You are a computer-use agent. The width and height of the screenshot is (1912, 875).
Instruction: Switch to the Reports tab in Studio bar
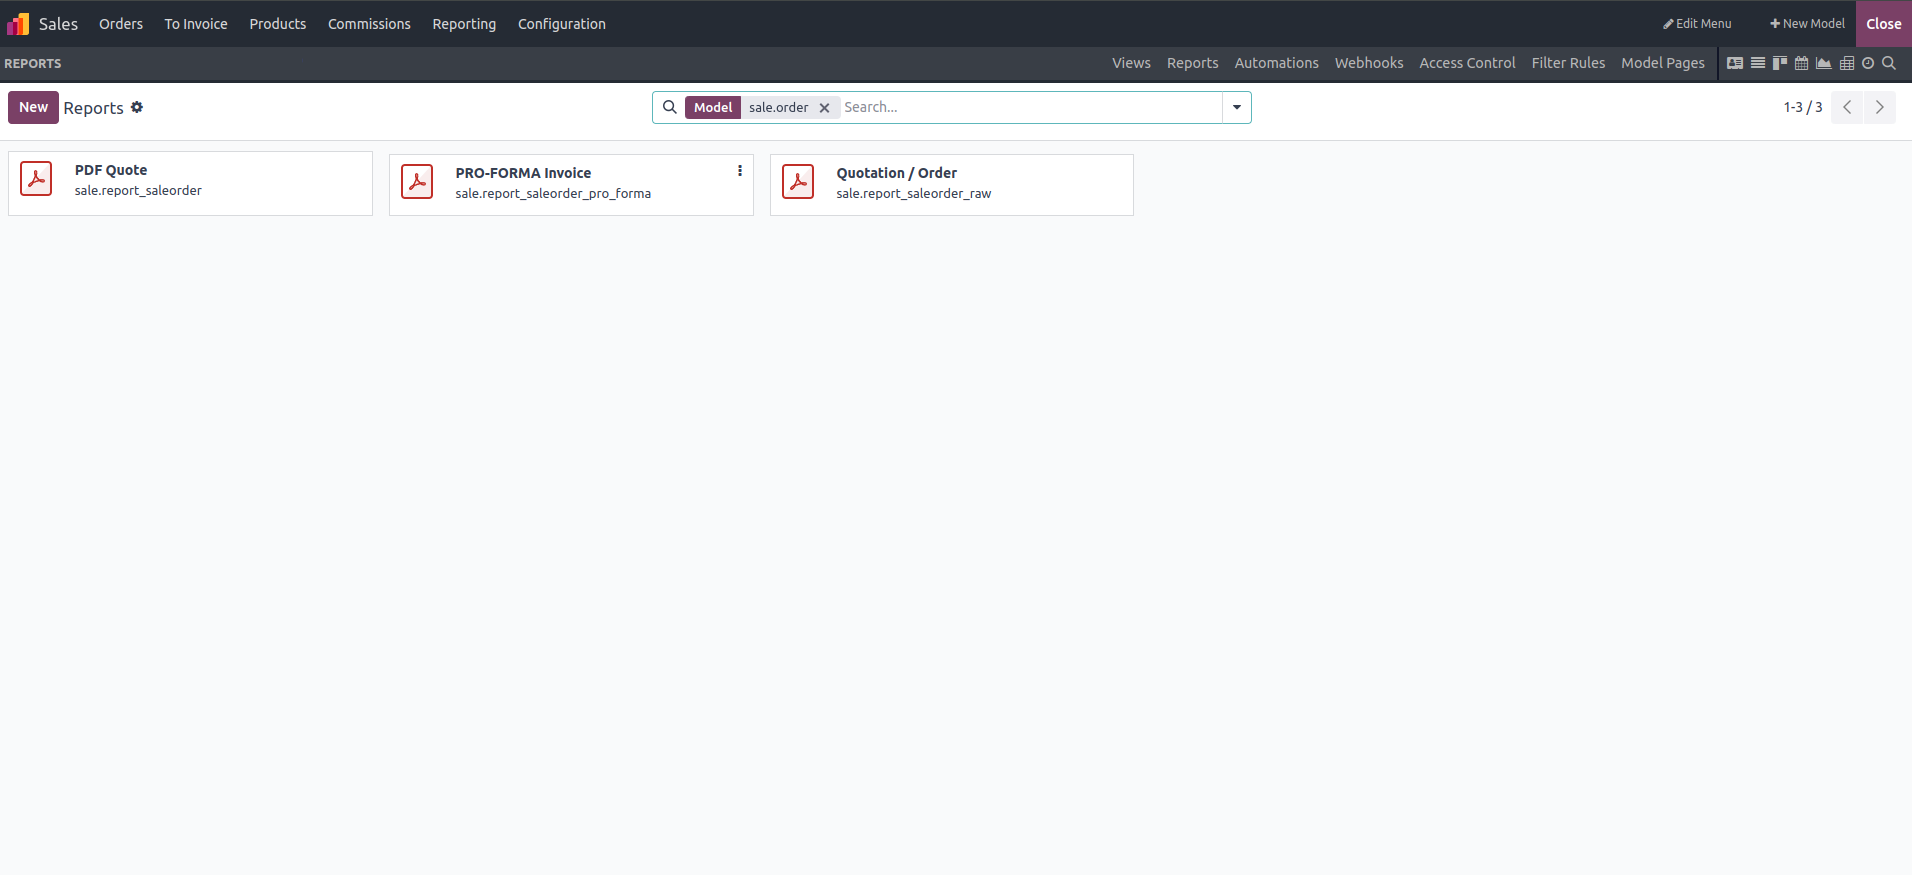tap(1193, 63)
